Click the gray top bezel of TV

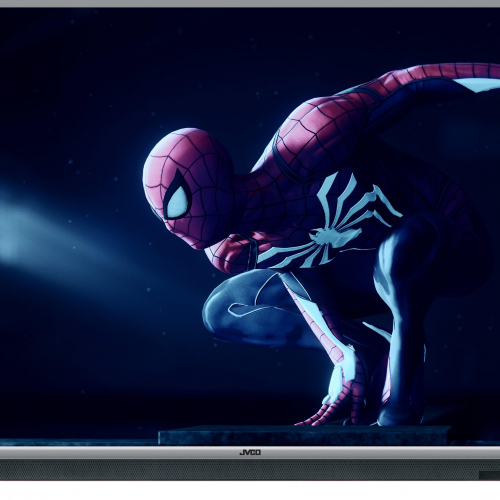(x=250, y=3)
